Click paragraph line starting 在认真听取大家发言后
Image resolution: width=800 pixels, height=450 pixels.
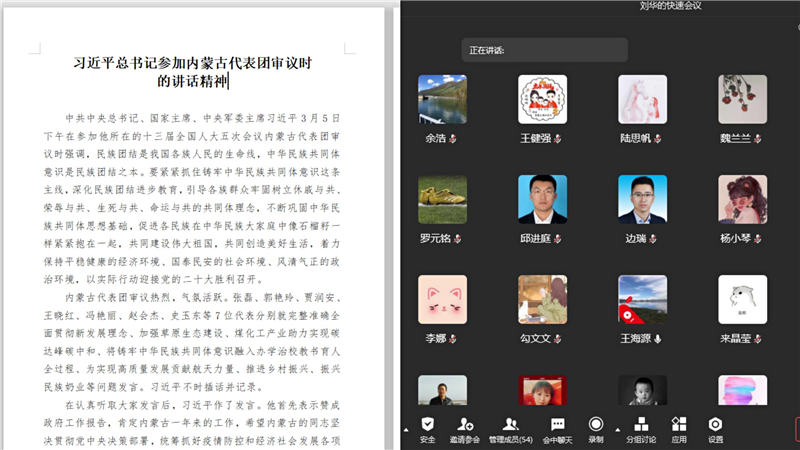pyautogui.click(x=203, y=405)
